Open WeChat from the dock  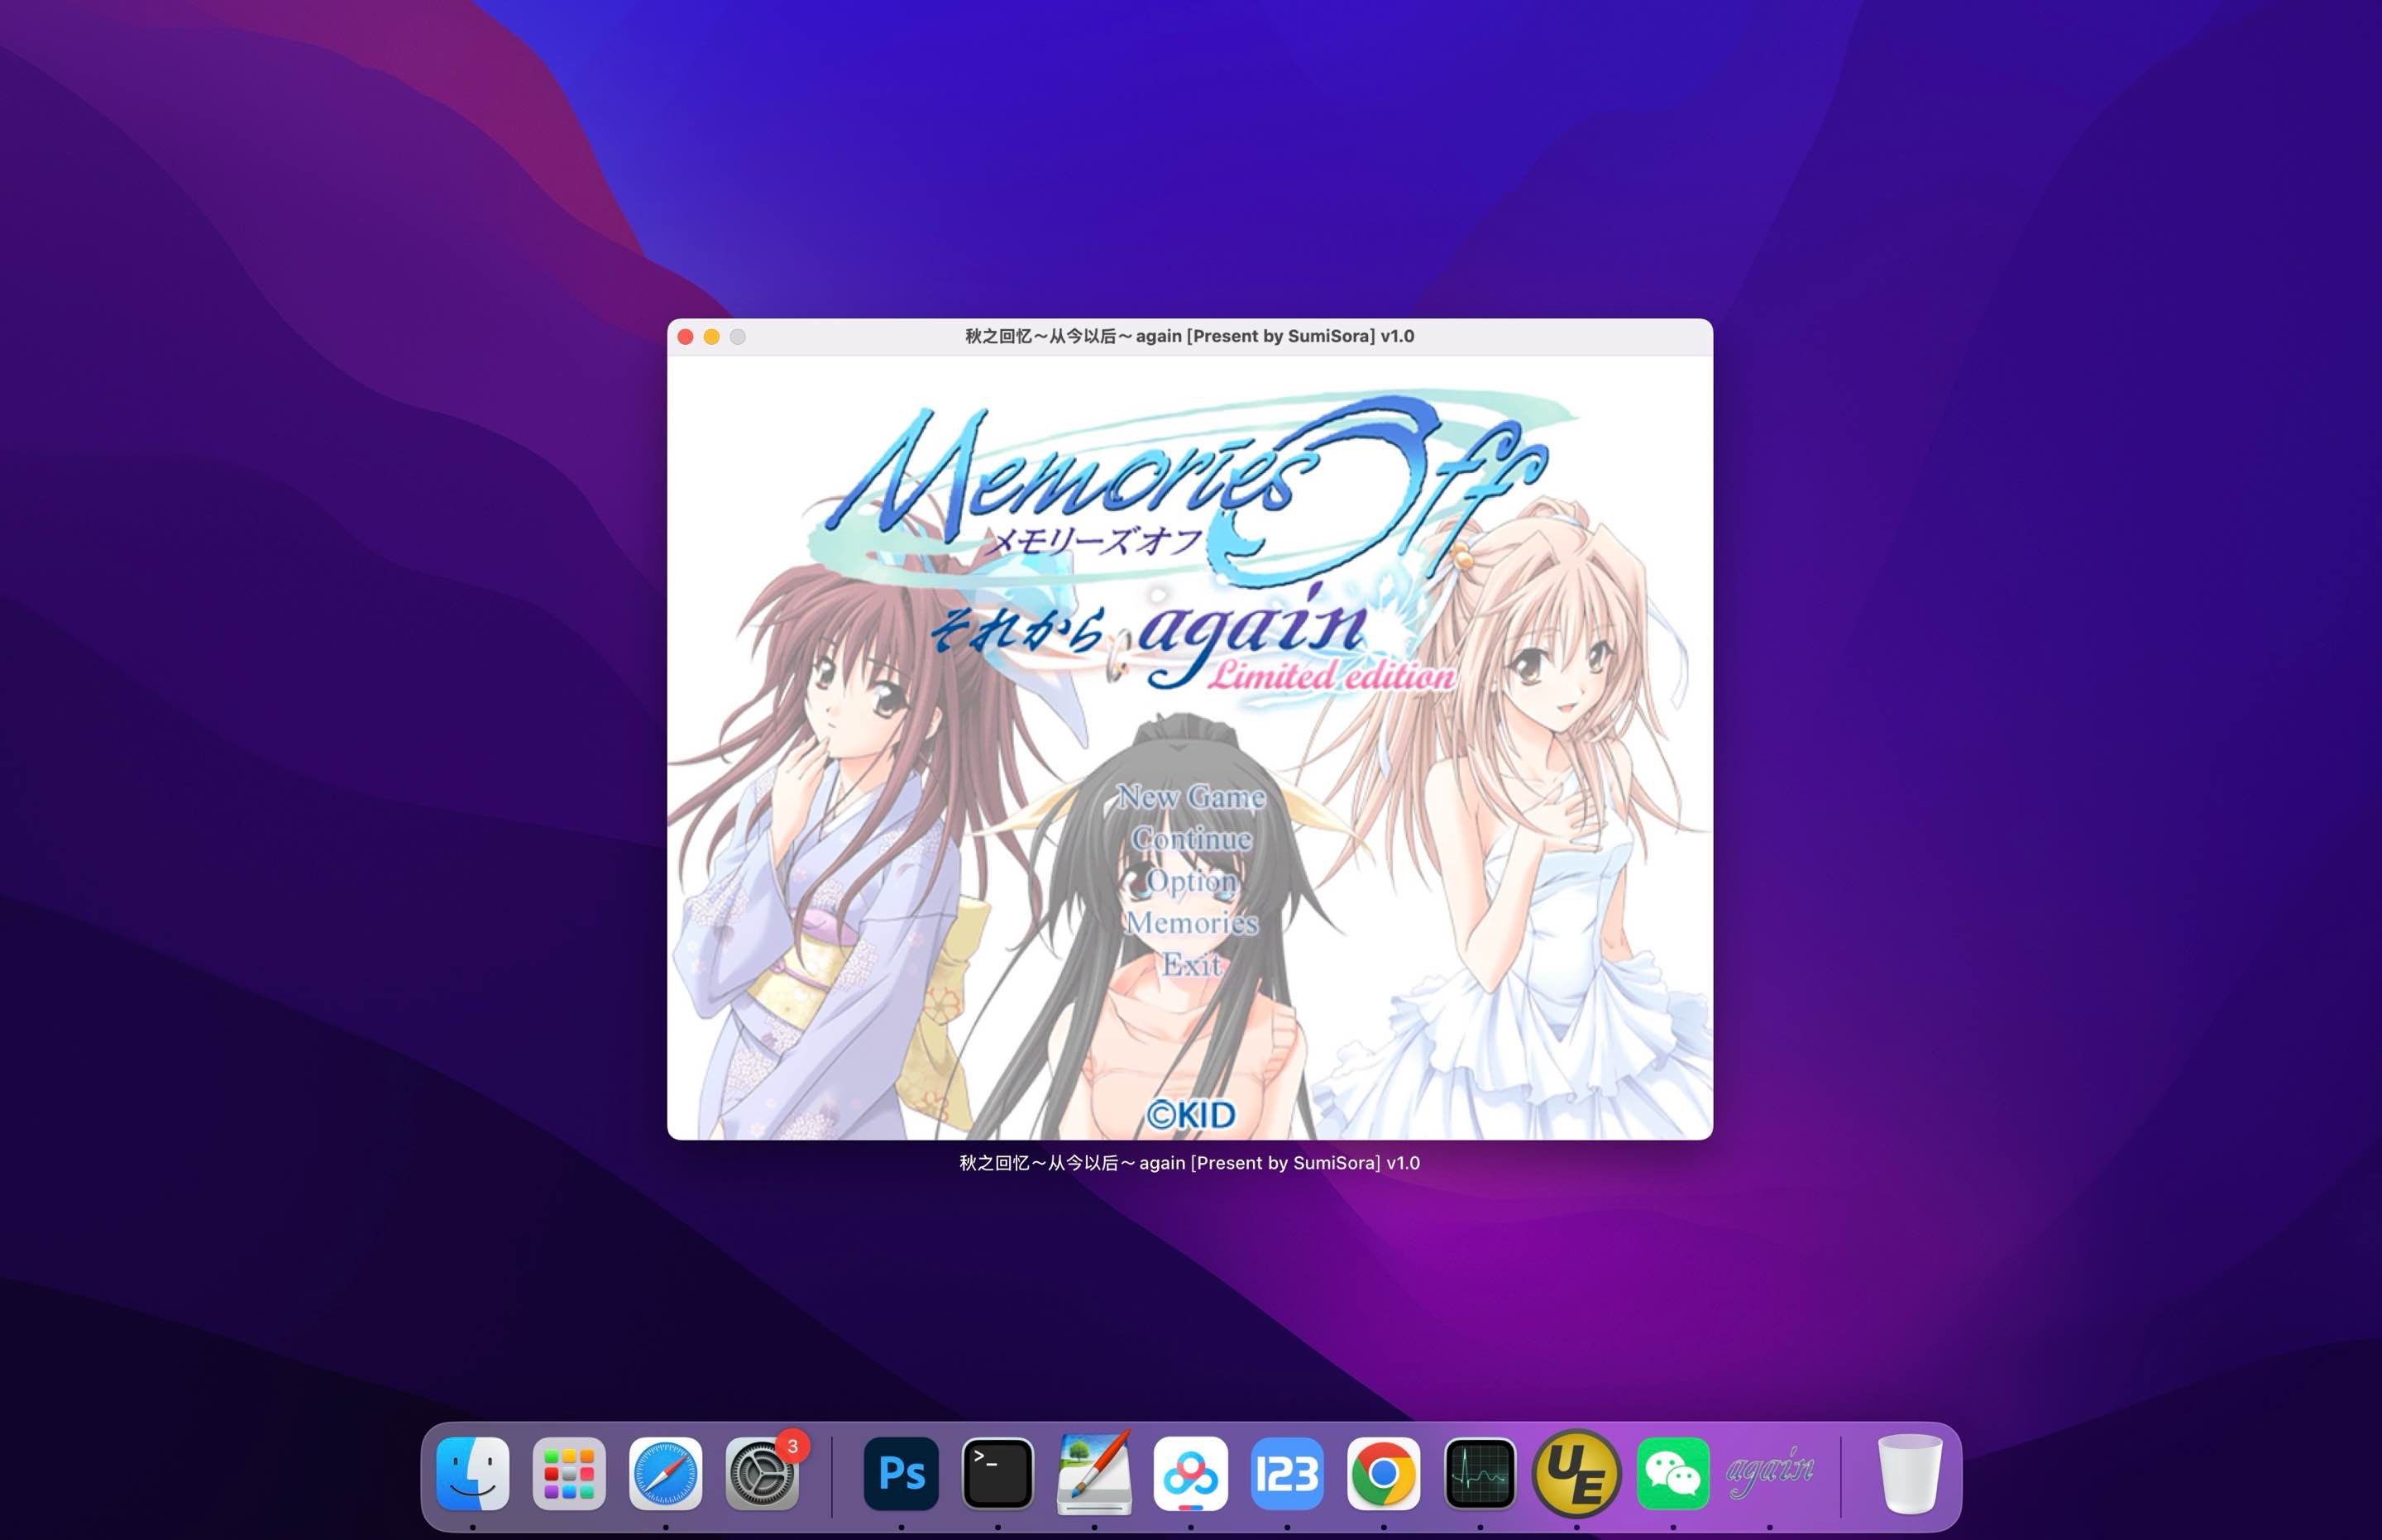[x=1673, y=1474]
